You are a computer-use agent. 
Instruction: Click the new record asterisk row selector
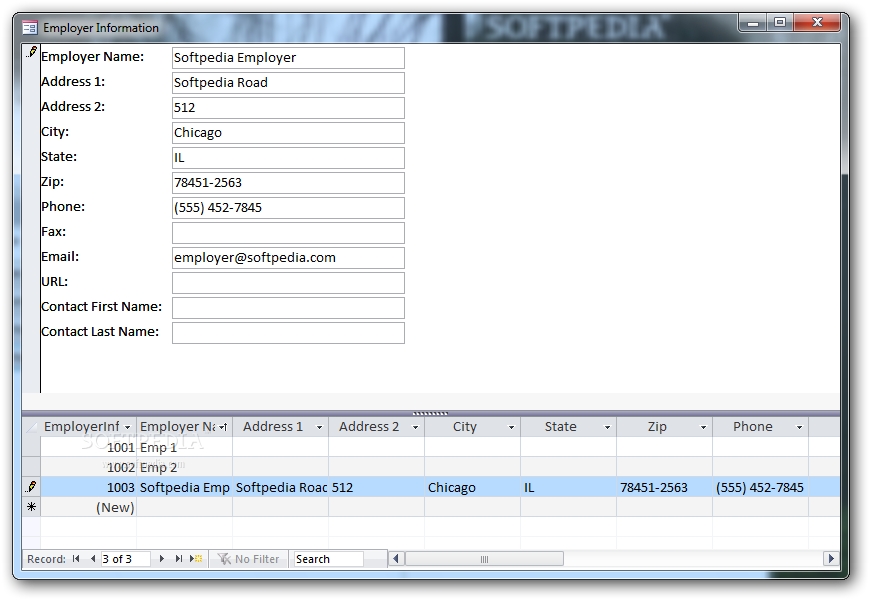coord(32,507)
